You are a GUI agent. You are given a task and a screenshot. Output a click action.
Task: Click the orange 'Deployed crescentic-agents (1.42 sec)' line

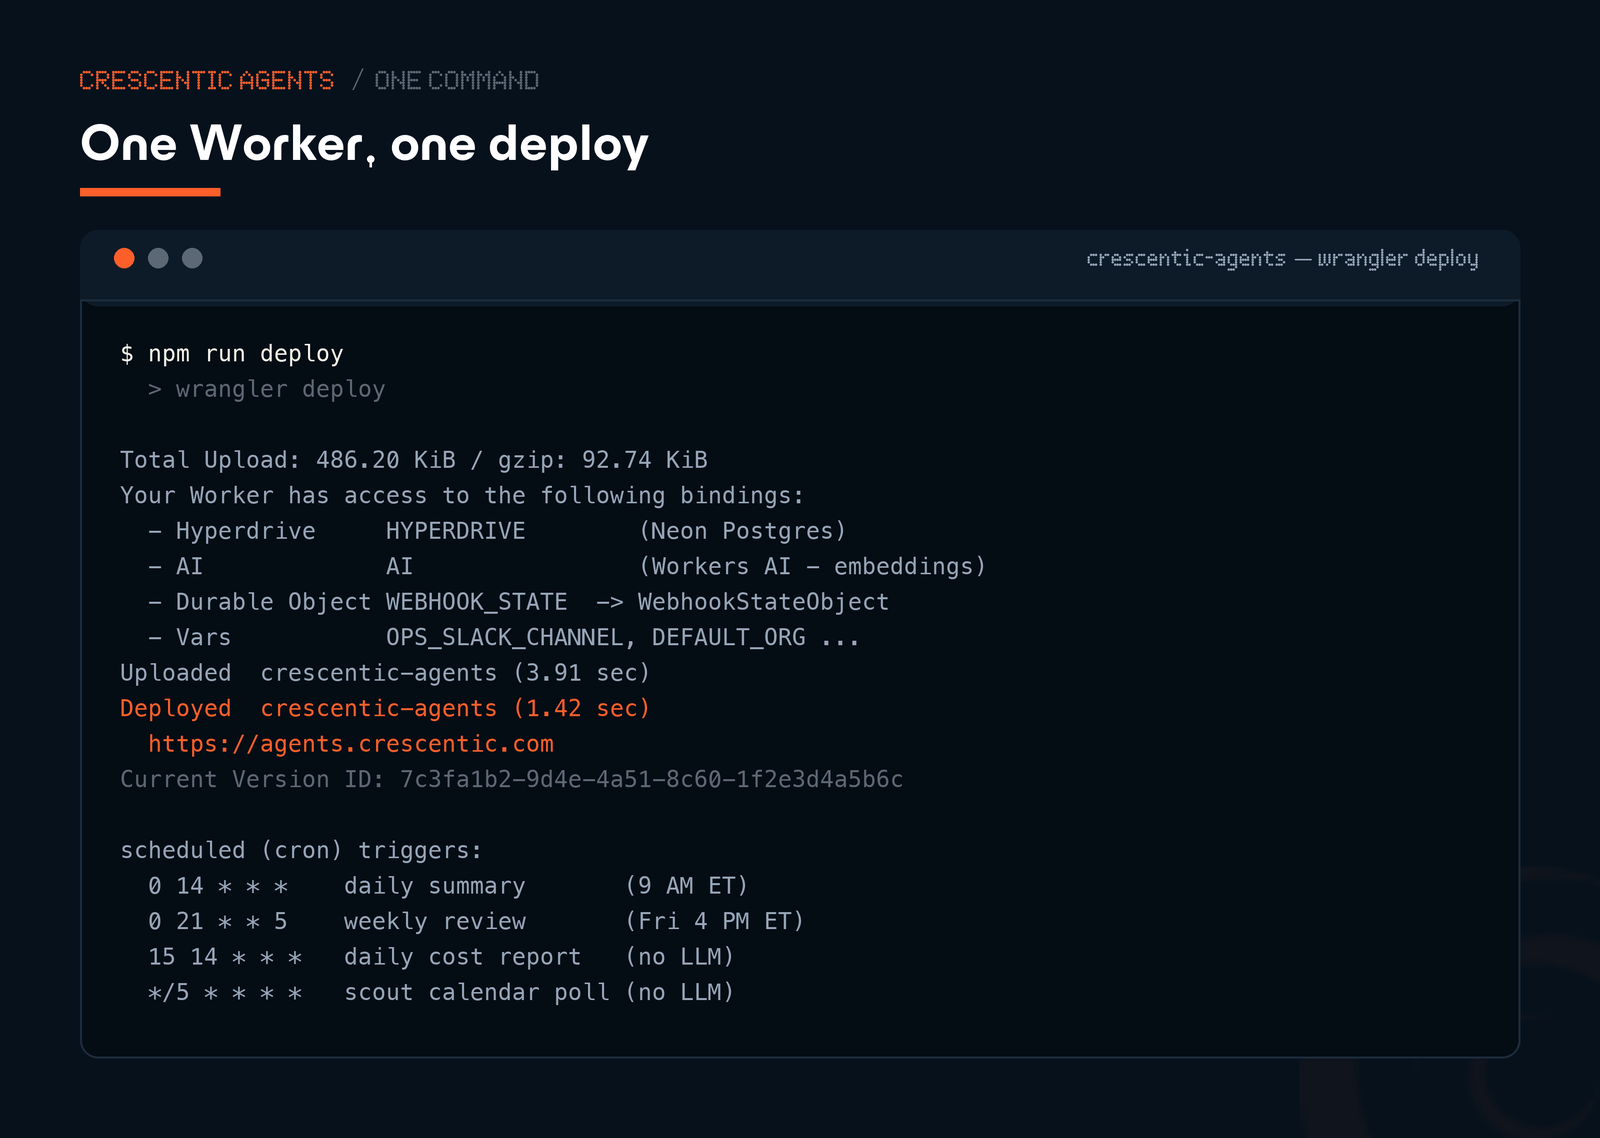click(385, 709)
